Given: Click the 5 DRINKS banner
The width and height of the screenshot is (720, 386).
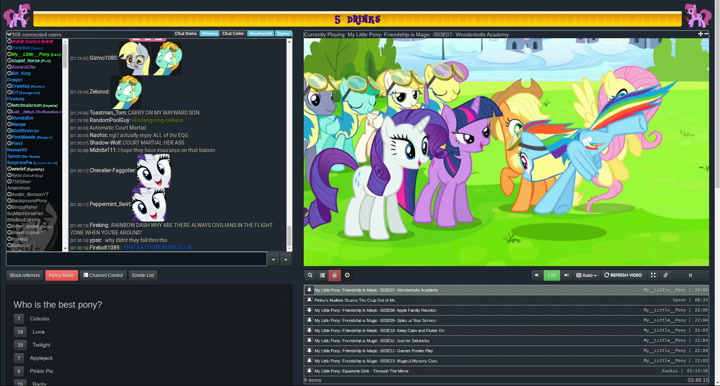Looking at the screenshot, I should [x=357, y=19].
